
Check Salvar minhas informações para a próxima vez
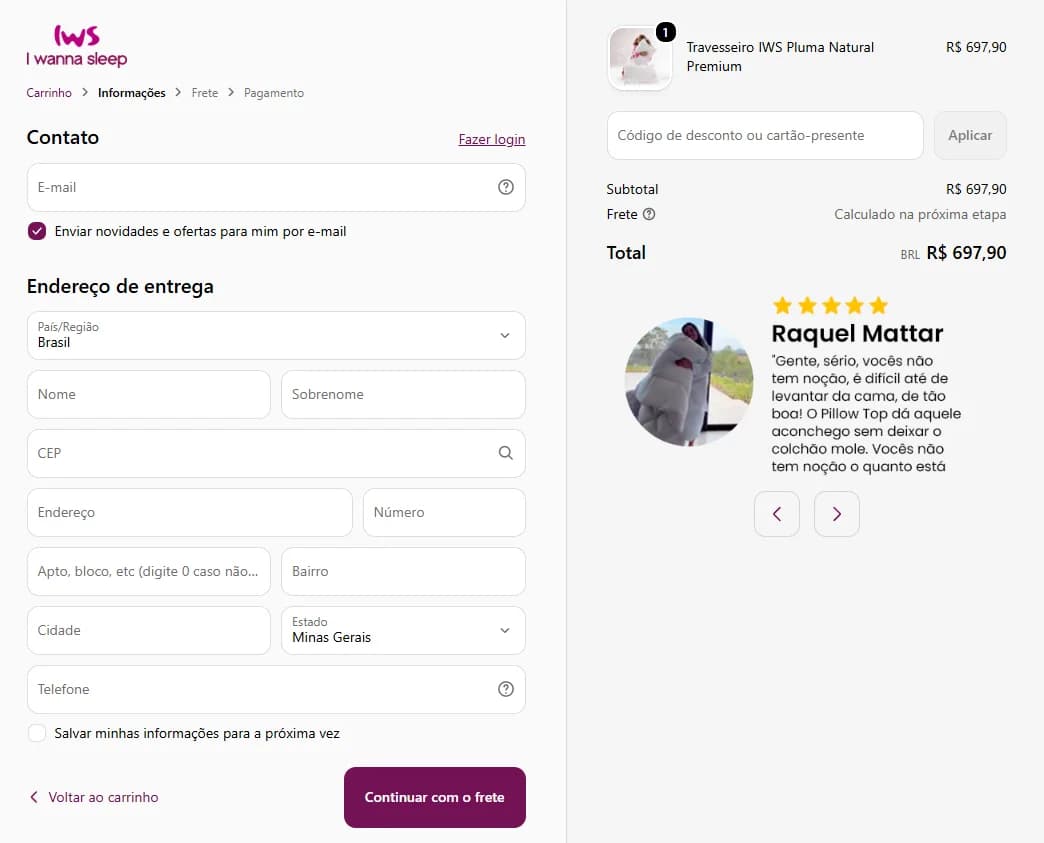point(37,733)
